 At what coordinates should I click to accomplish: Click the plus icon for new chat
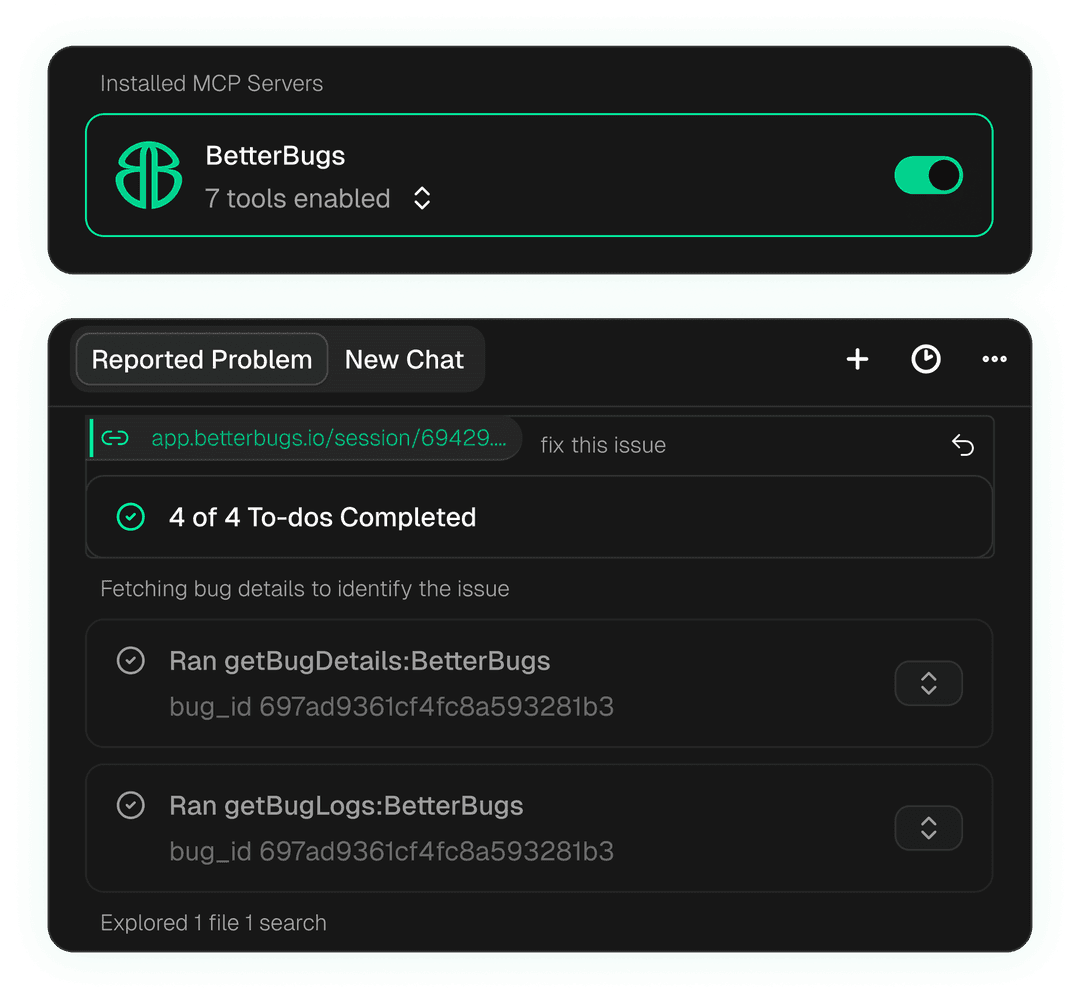[858, 359]
